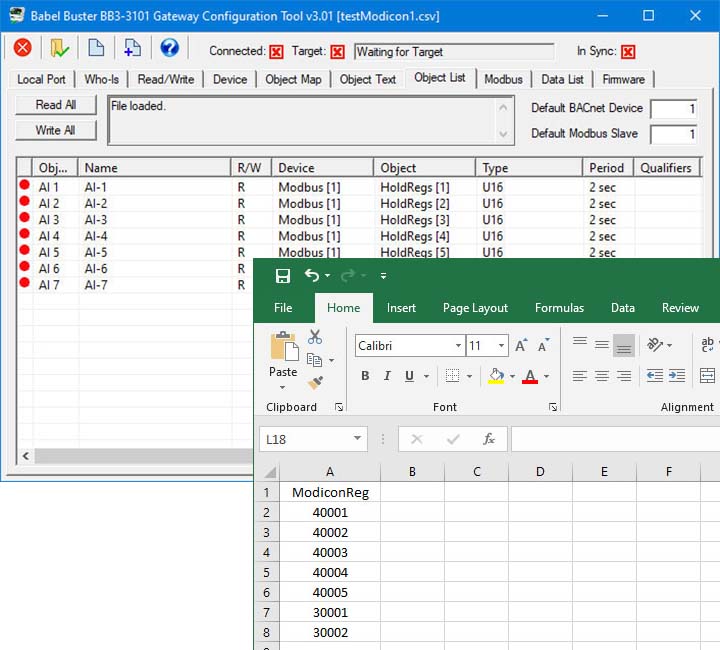The width and height of the screenshot is (720, 650).
Task: Toggle Center alignment in Excel ribbon
Action: [602, 375]
